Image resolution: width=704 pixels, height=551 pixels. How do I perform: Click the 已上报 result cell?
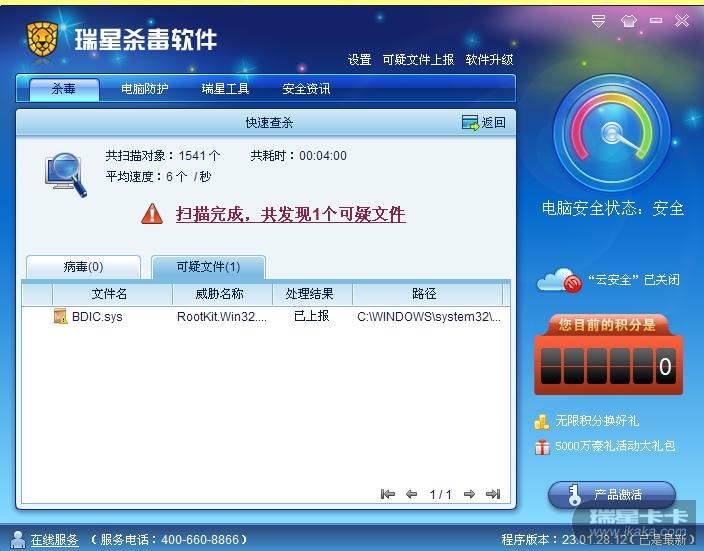(x=312, y=316)
